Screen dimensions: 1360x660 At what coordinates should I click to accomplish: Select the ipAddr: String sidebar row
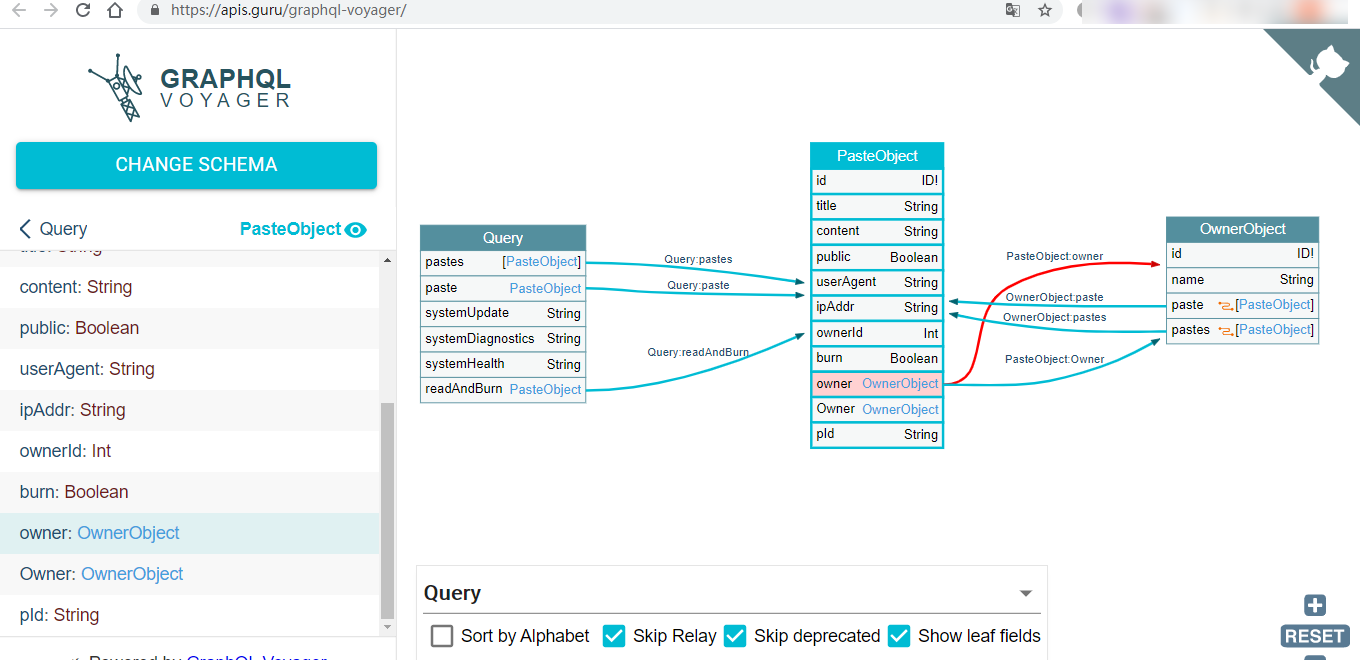190,410
